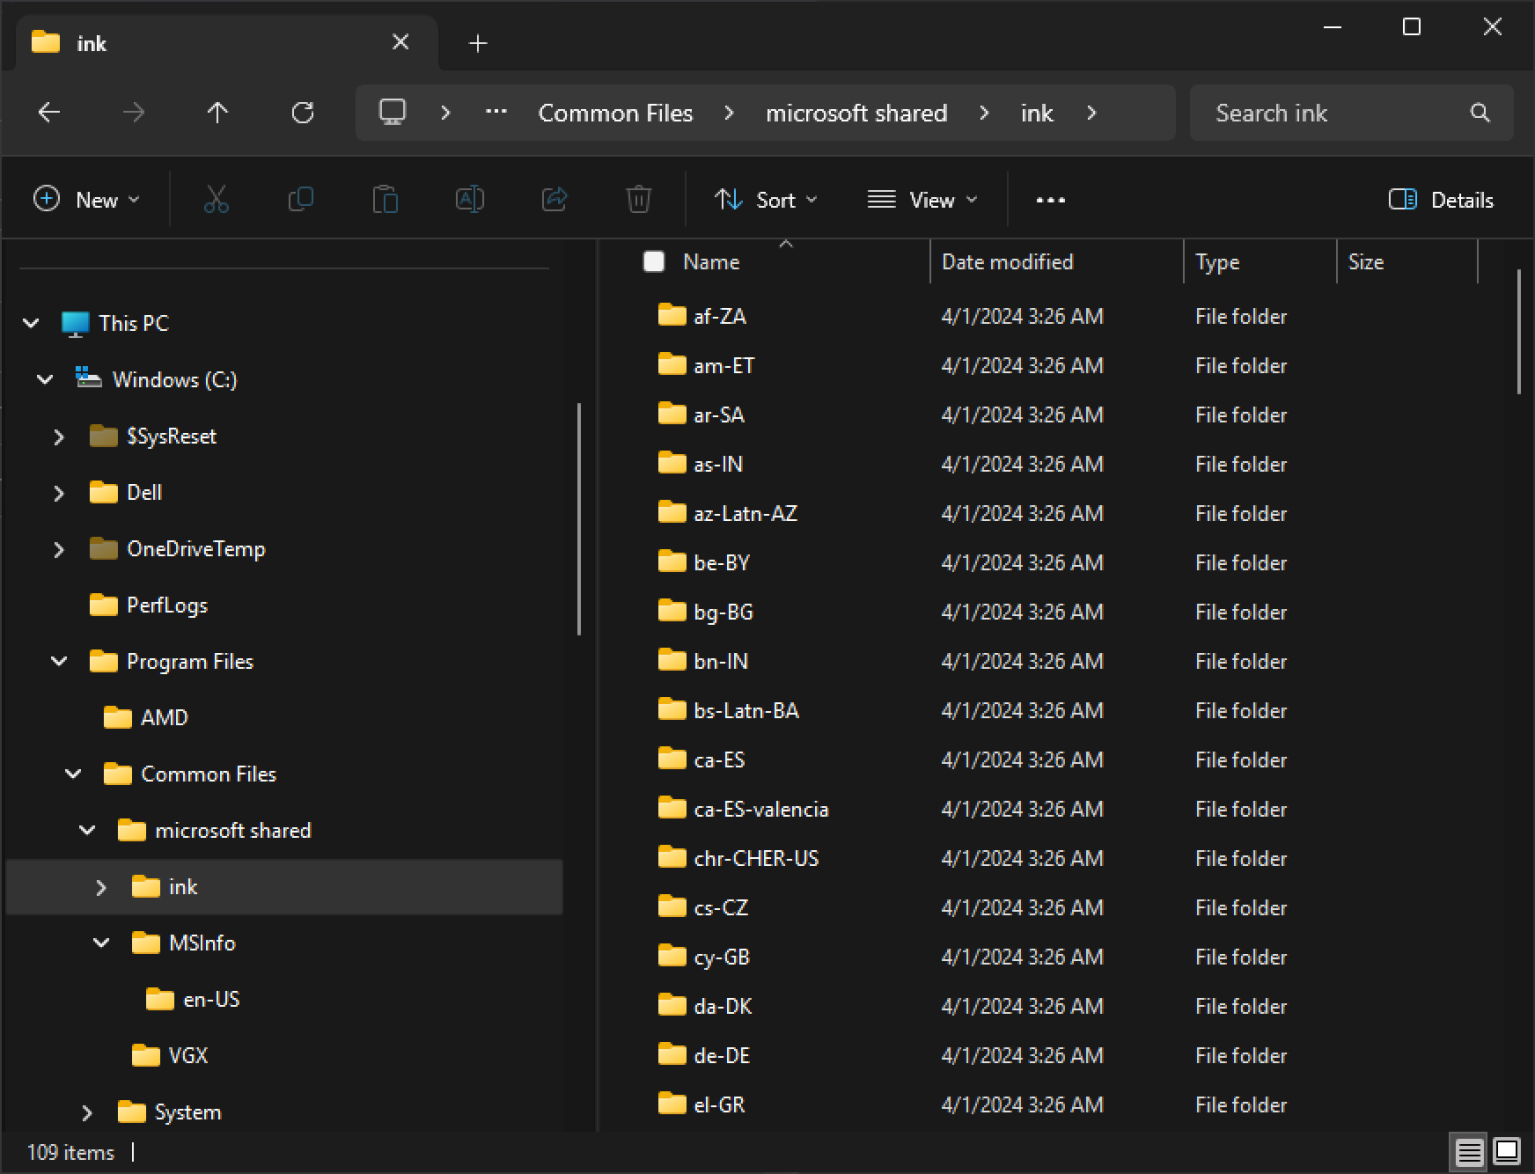Click the Search ink input field
Image resolution: width=1535 pixels, height=1174 pixels.
1330,112
